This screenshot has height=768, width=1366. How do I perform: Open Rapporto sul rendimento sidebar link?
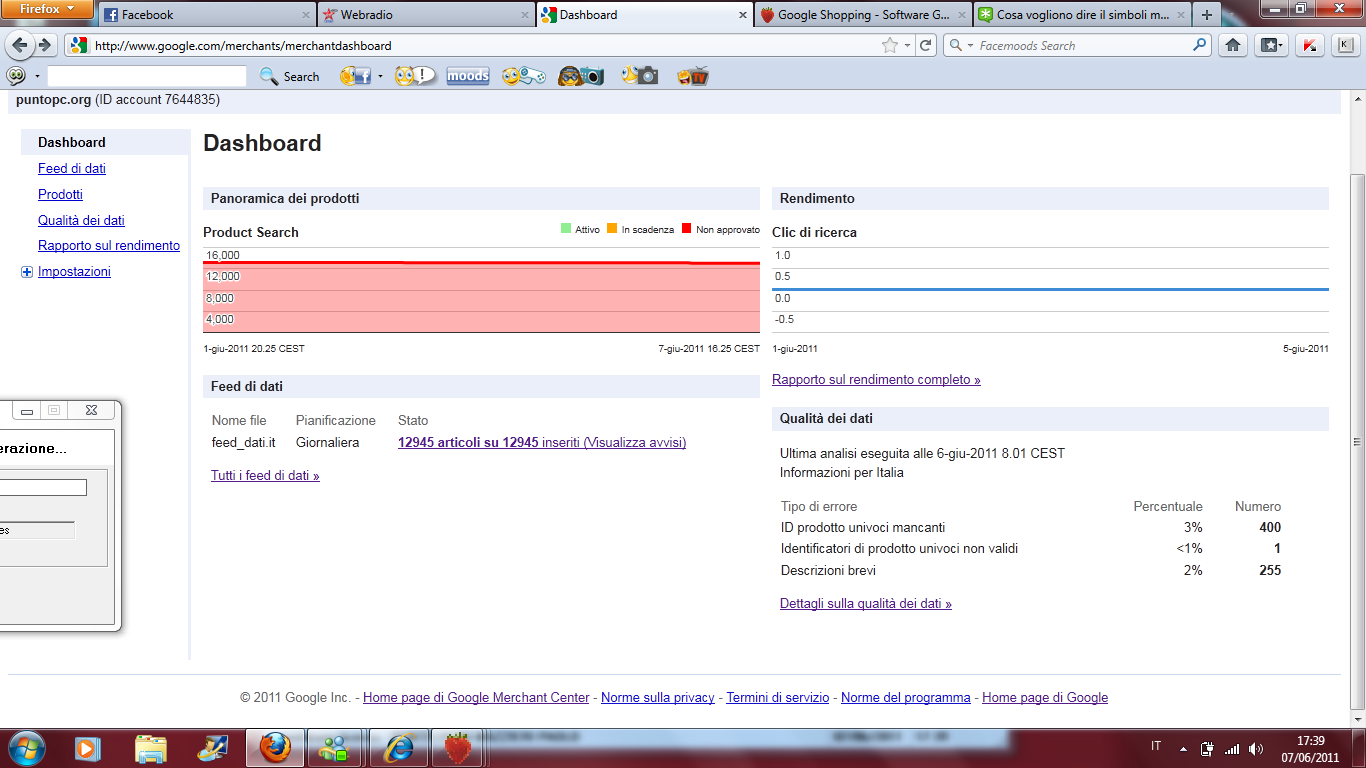(109, 246)
